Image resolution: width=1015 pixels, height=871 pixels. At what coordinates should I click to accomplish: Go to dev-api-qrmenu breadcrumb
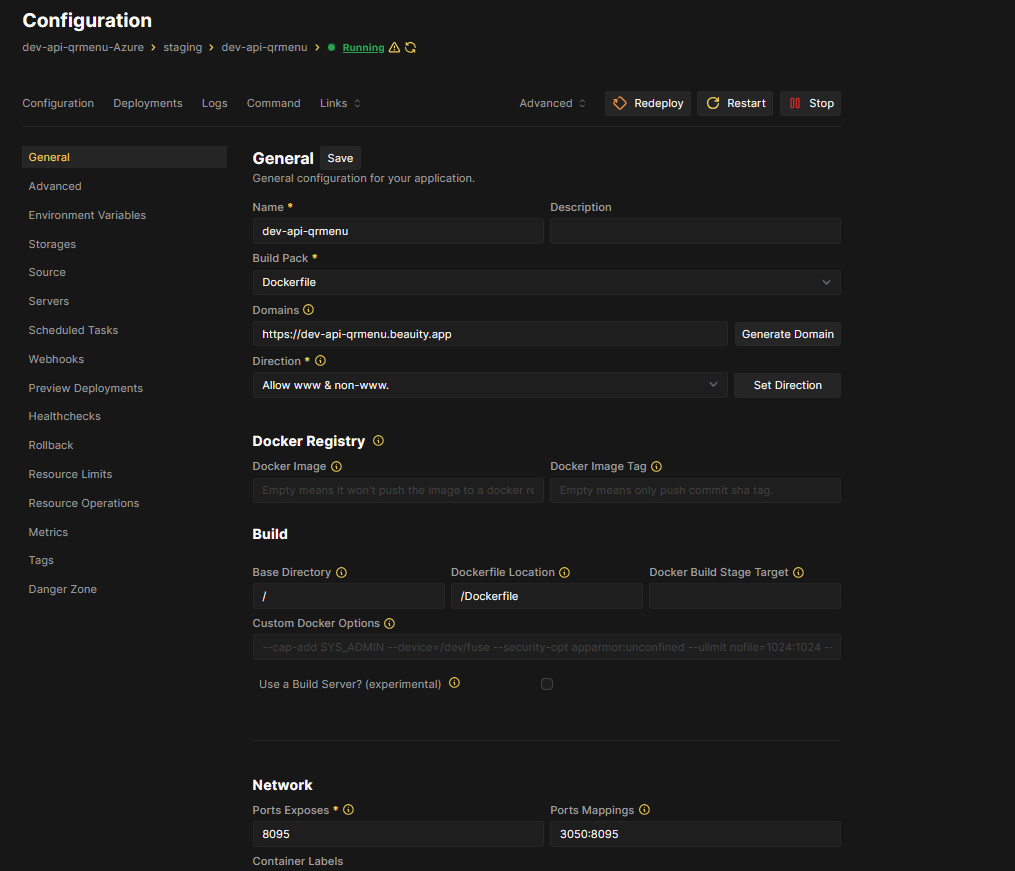coord(264,47)
